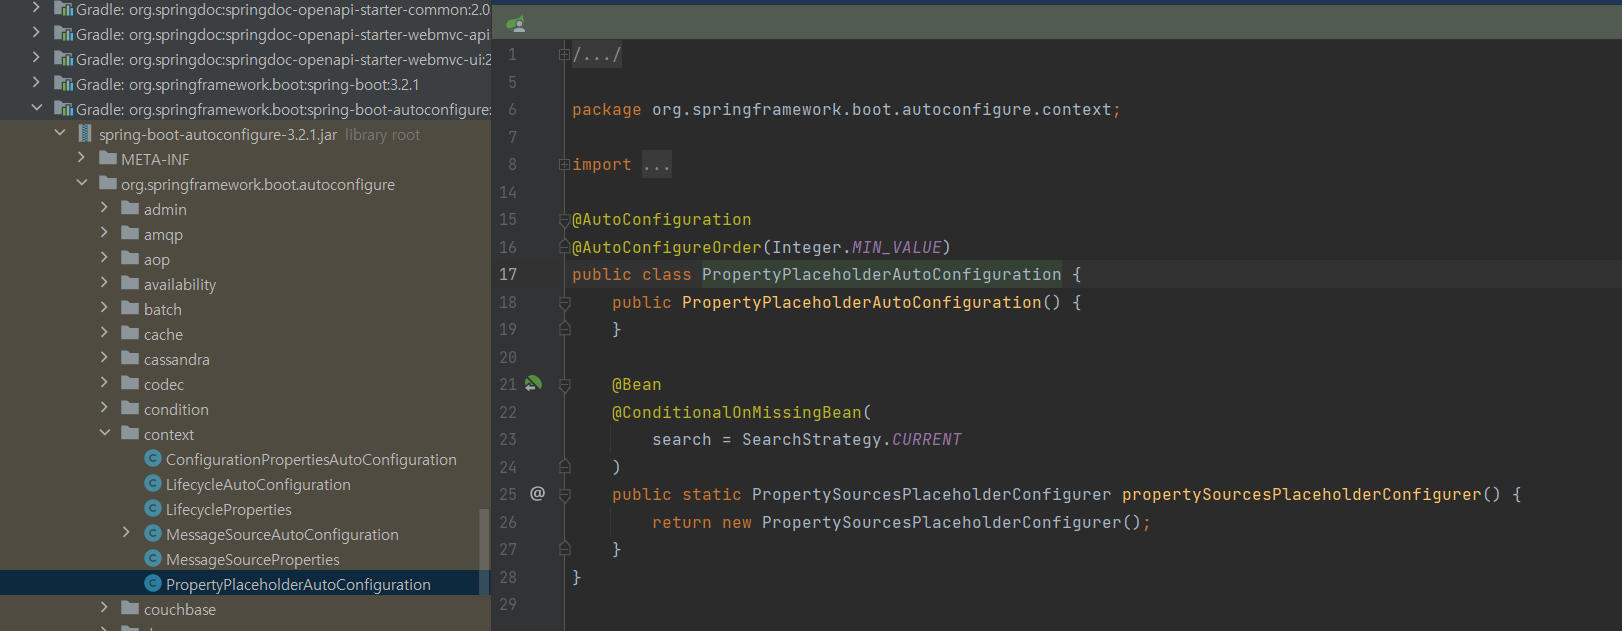
Task: Click Gradle library icon for springdoc-openapi-starter-webmvc-ui
Action: click(63, 58)
